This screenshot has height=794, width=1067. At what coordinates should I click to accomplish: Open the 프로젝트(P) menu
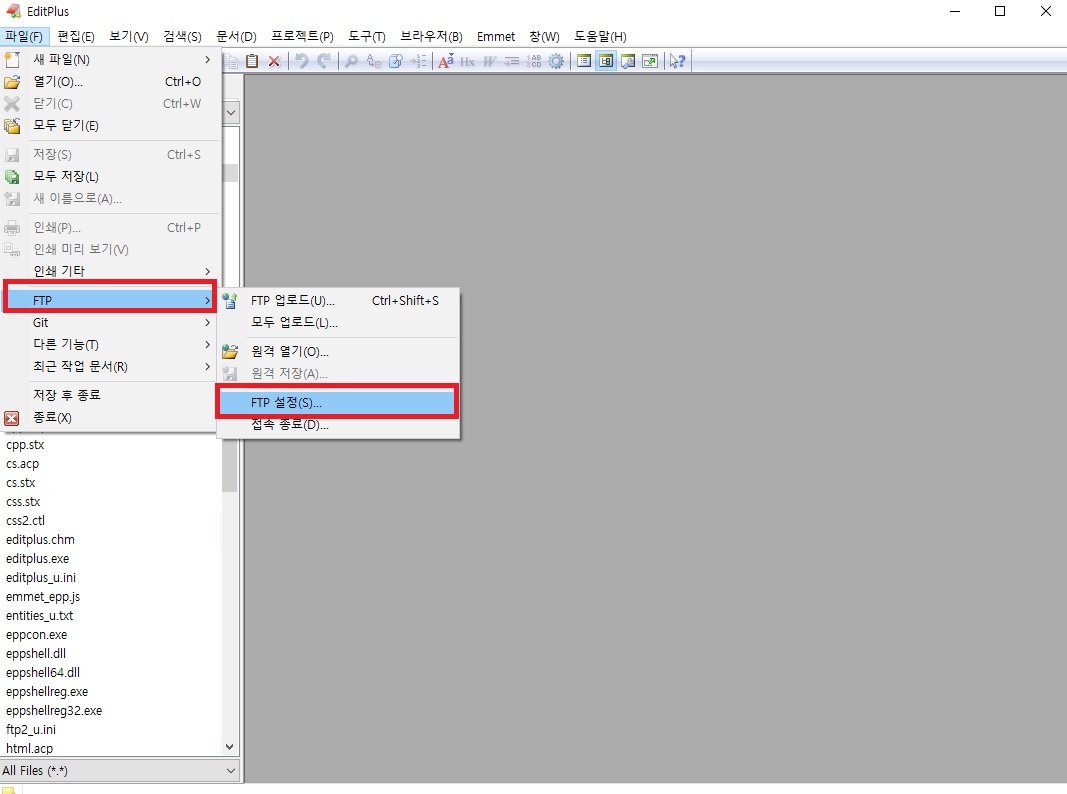pos(302,36)
